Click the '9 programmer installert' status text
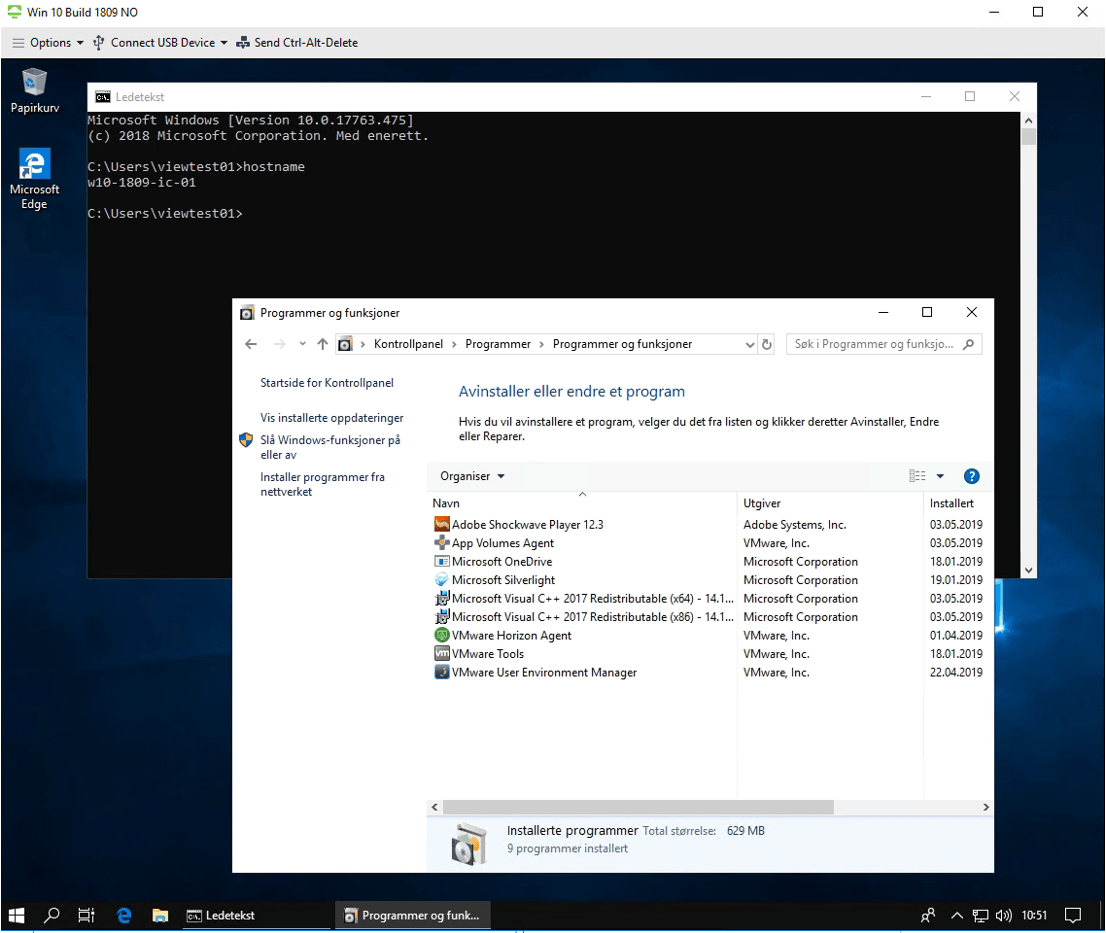The width and height of the screenshot is (1106, 933). pos(567,848)
